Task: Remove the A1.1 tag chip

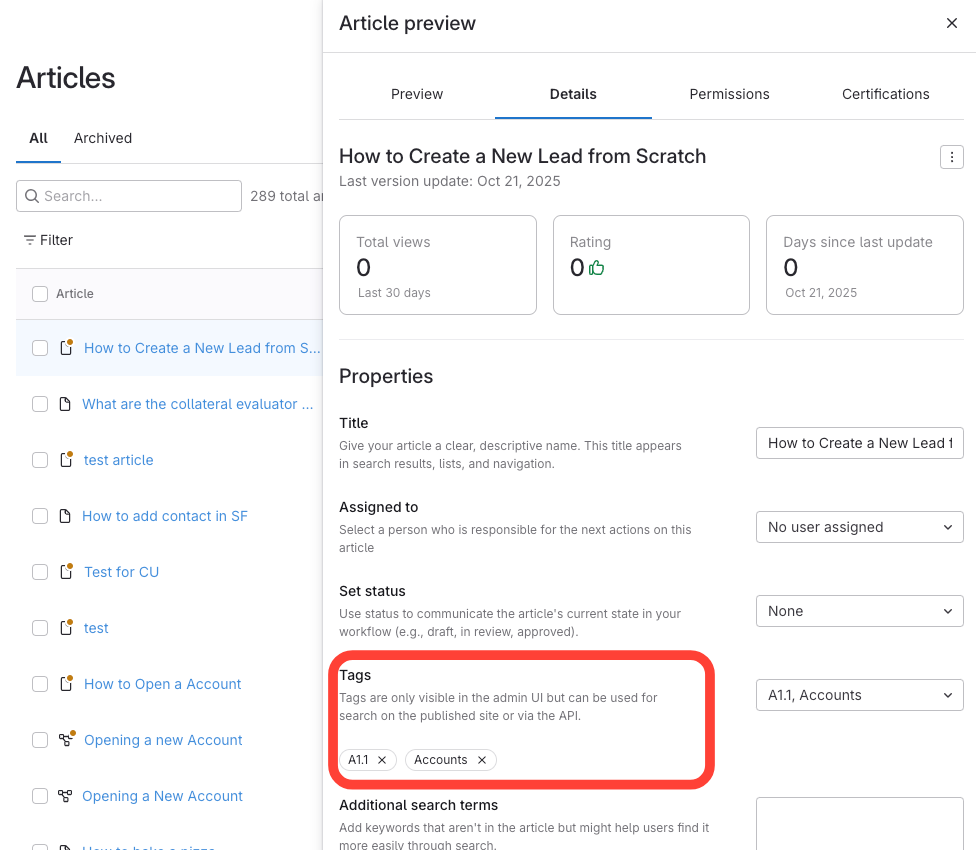Action: 382,760
